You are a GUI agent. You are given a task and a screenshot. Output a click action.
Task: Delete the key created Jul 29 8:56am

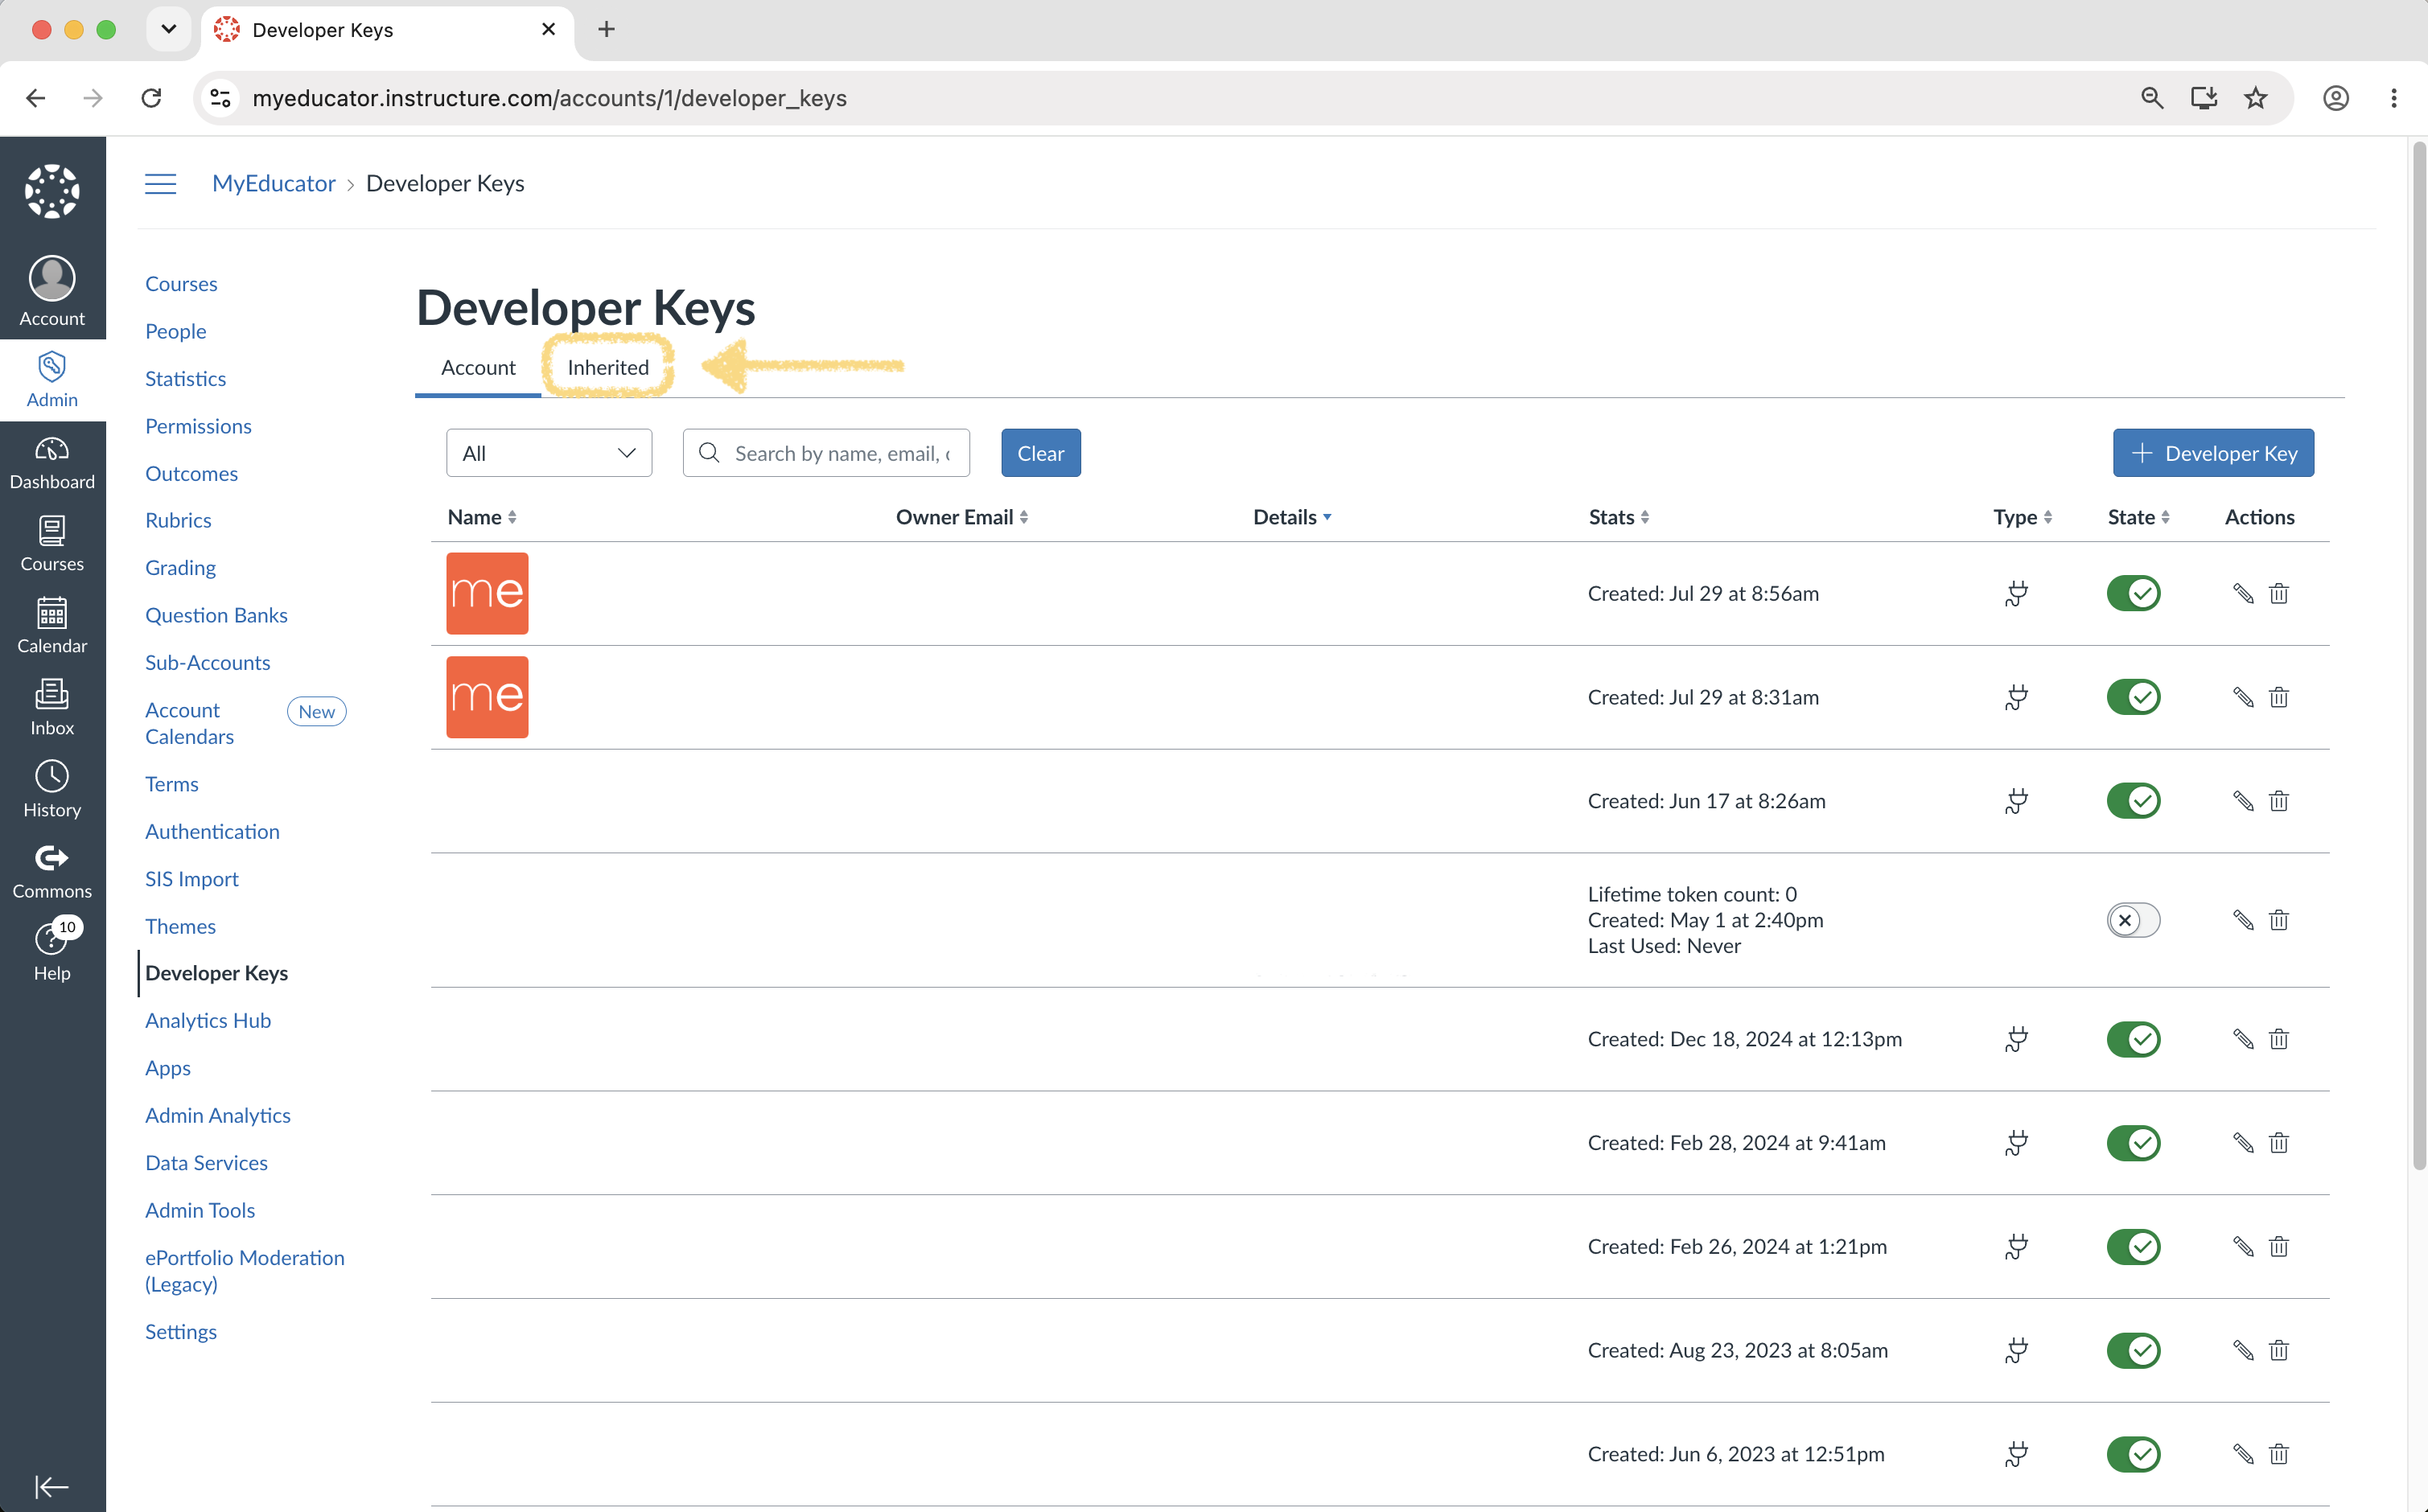(2279, 594)
